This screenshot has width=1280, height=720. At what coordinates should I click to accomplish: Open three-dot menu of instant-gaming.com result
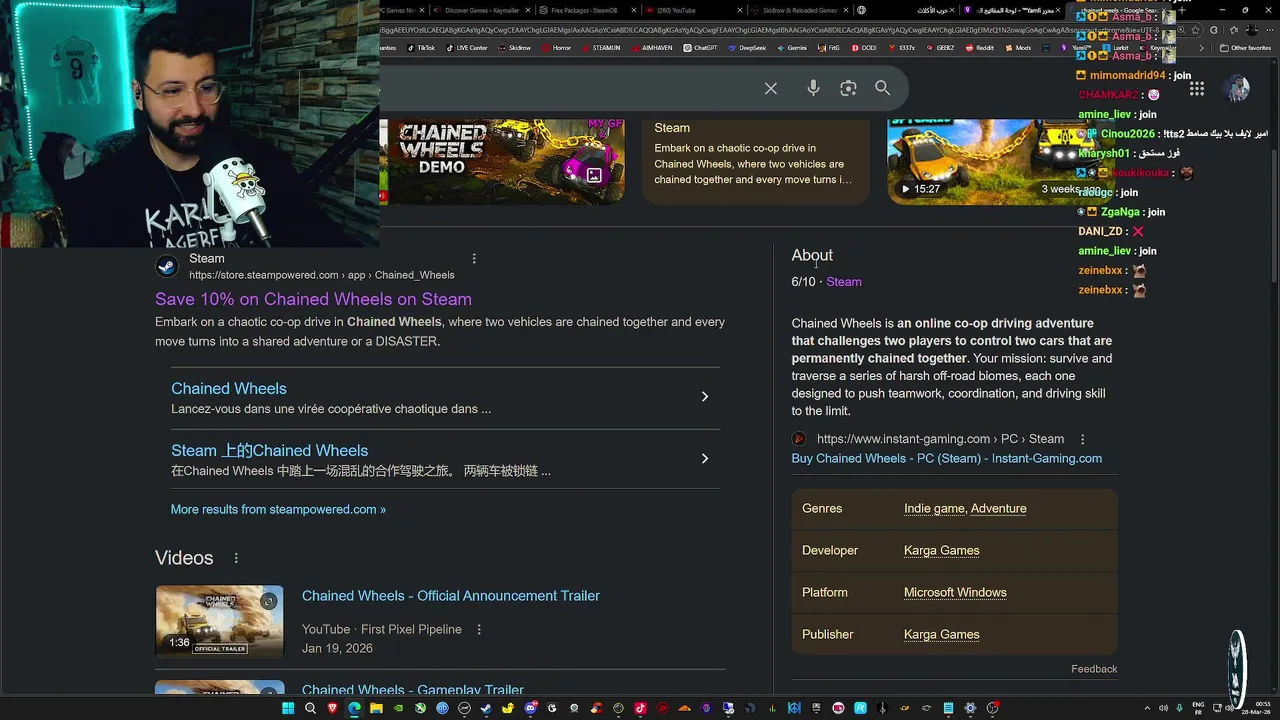tap(1082, 439)
